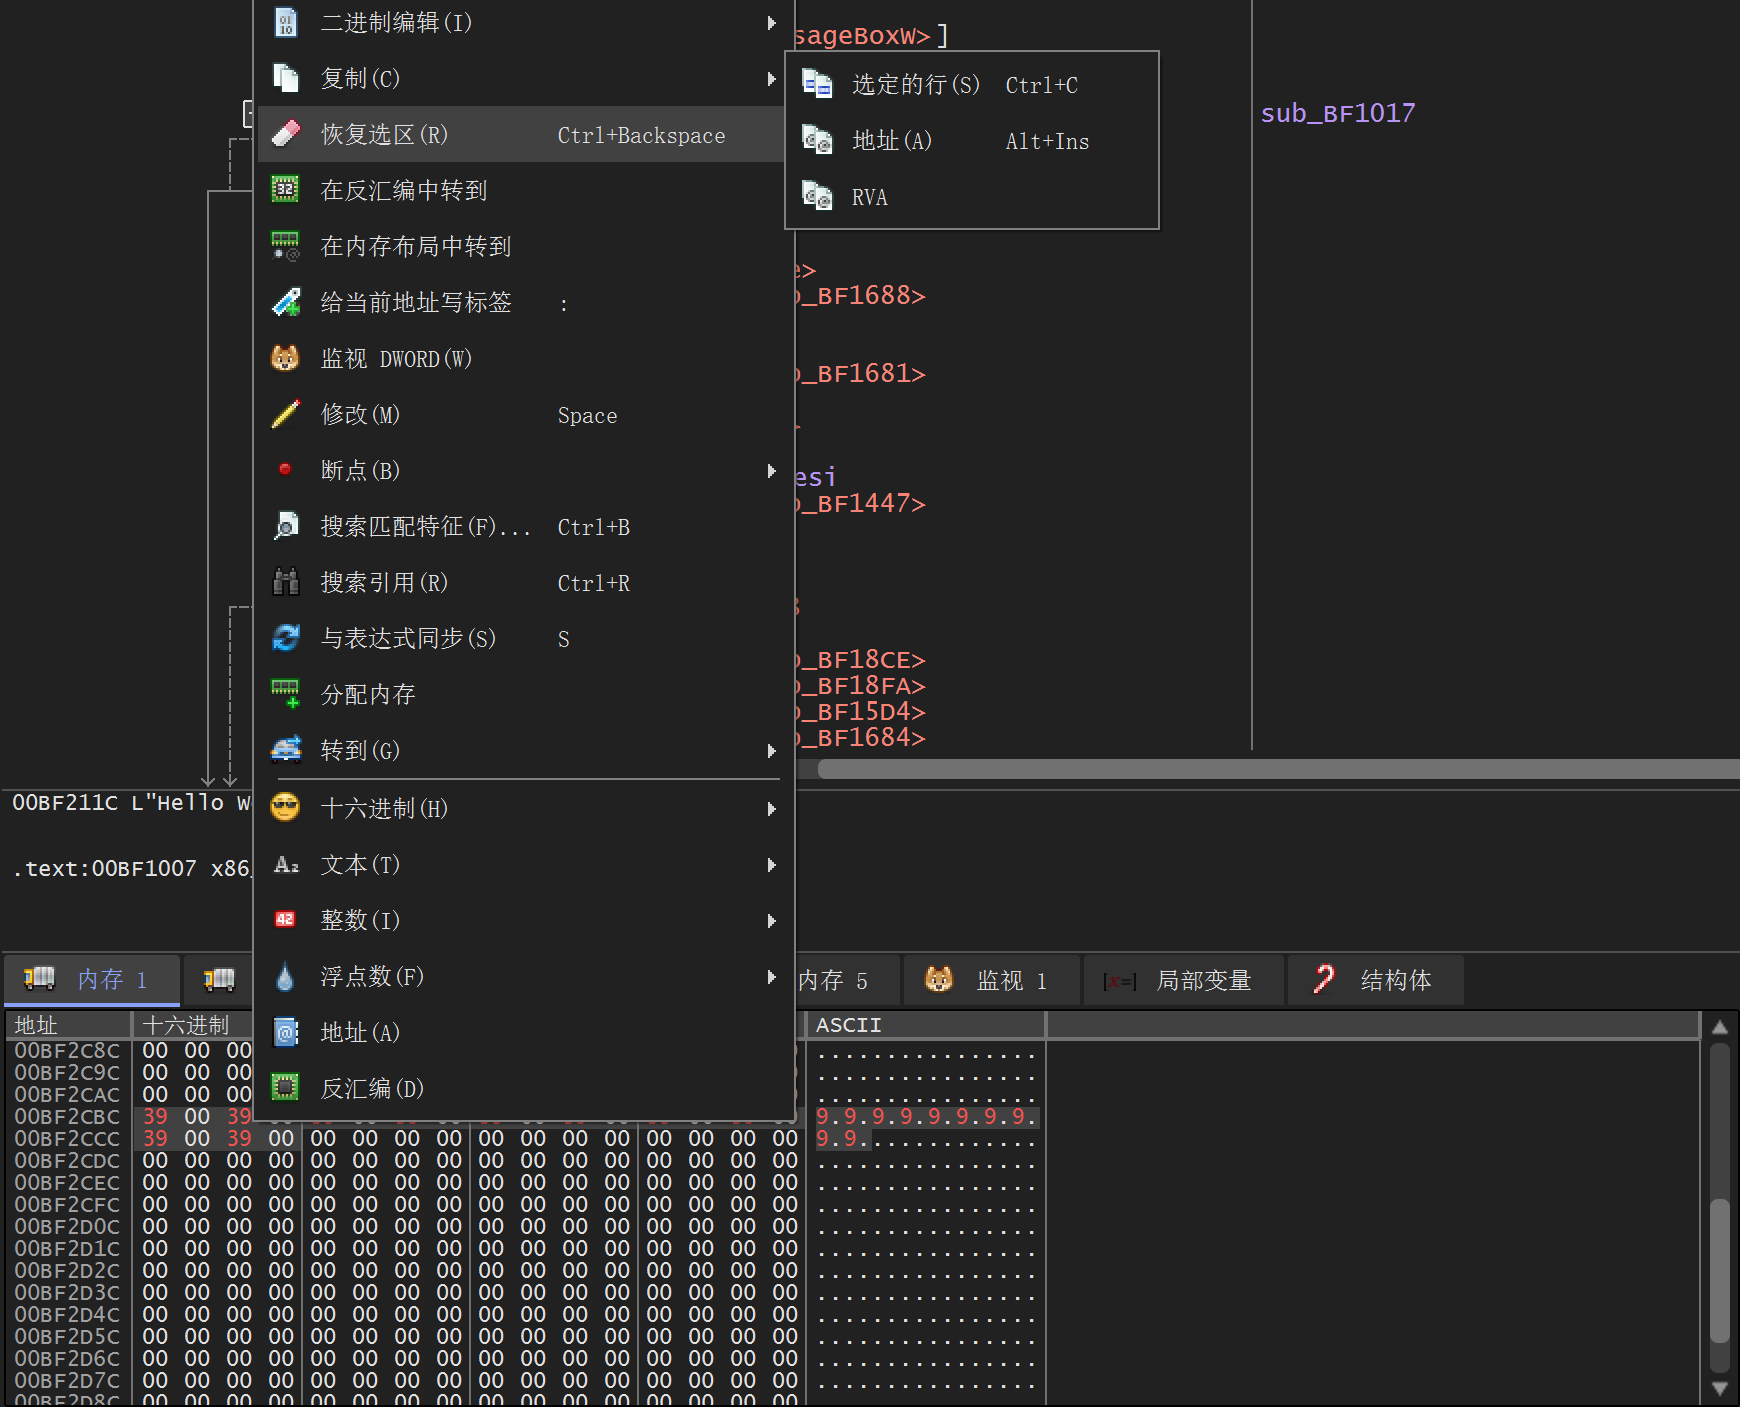Click the chip icon for 在反汇编中转到

click(x=286, y=189)
